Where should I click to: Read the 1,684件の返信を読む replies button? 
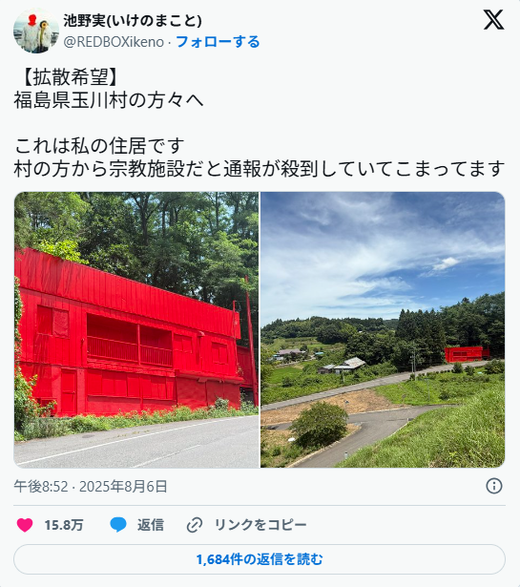pyautogui.click(x=259, y=559)
